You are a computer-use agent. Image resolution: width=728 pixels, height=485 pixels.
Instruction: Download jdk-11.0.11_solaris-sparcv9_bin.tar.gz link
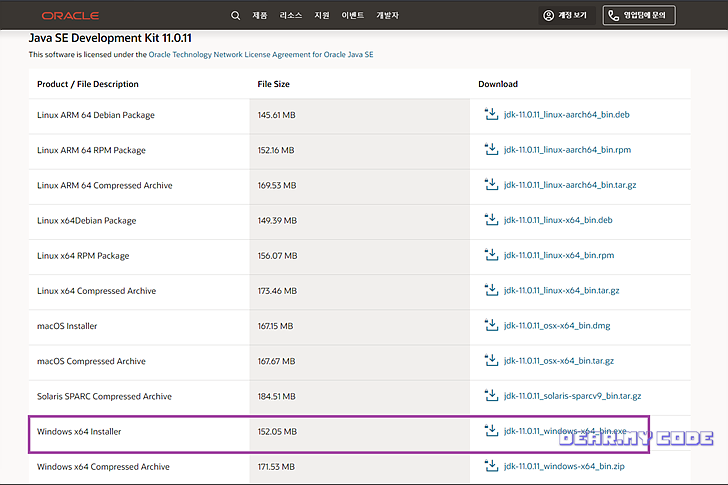click(572, 396)
